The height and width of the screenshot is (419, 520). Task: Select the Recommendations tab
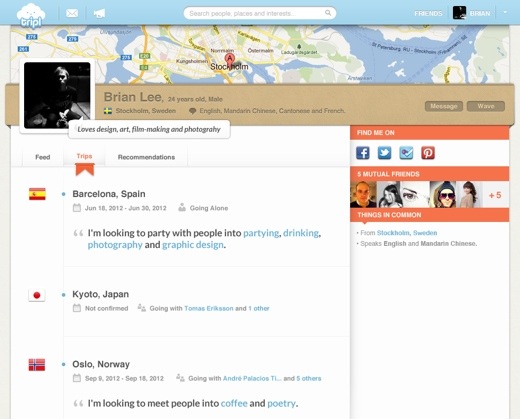146,157
